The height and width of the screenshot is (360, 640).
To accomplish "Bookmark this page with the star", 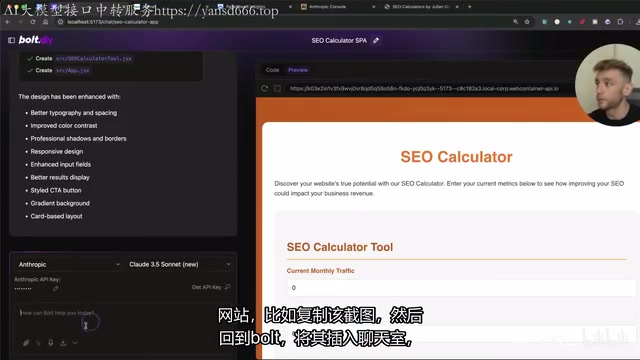I will (x=527, y=22).
